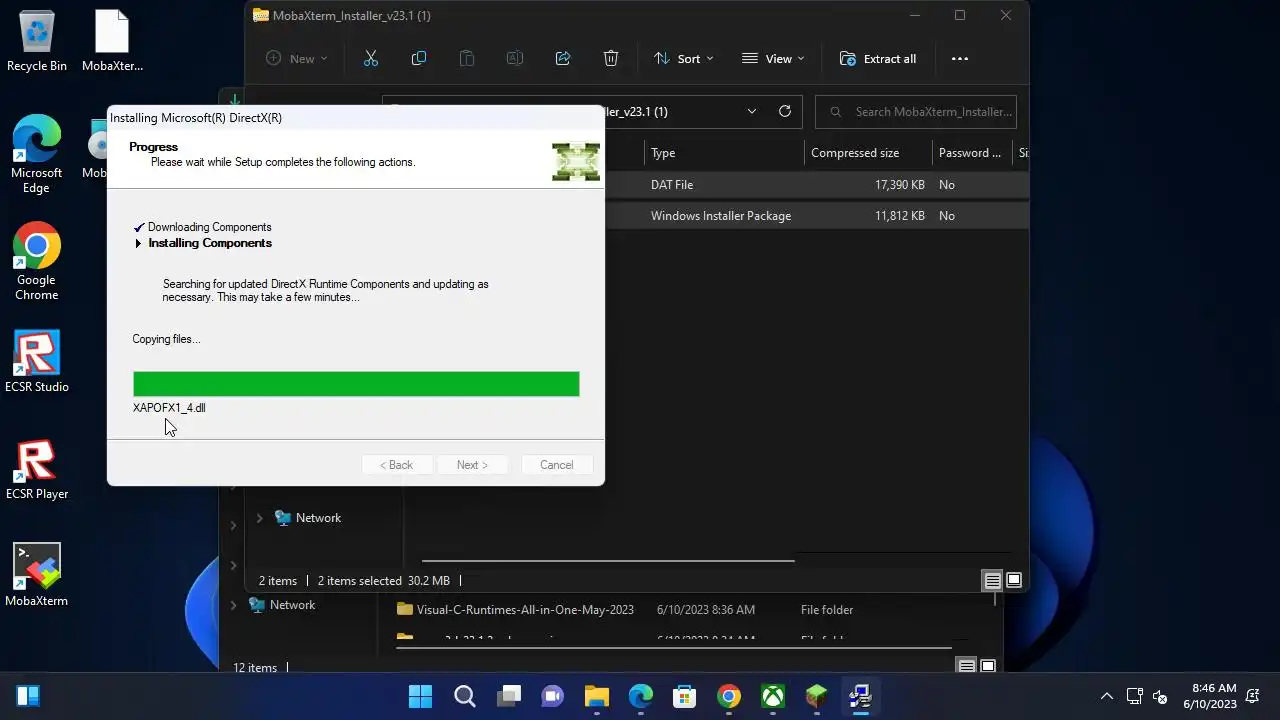The height and width of the screenshot is (720, 1280).
Task: Select the DAT File row
Action: [x=817, y=185]
